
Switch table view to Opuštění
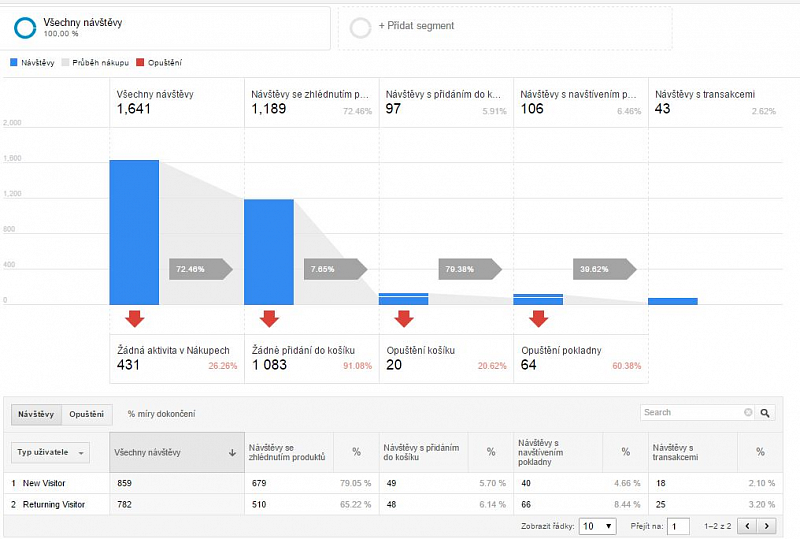pos(85,413)
